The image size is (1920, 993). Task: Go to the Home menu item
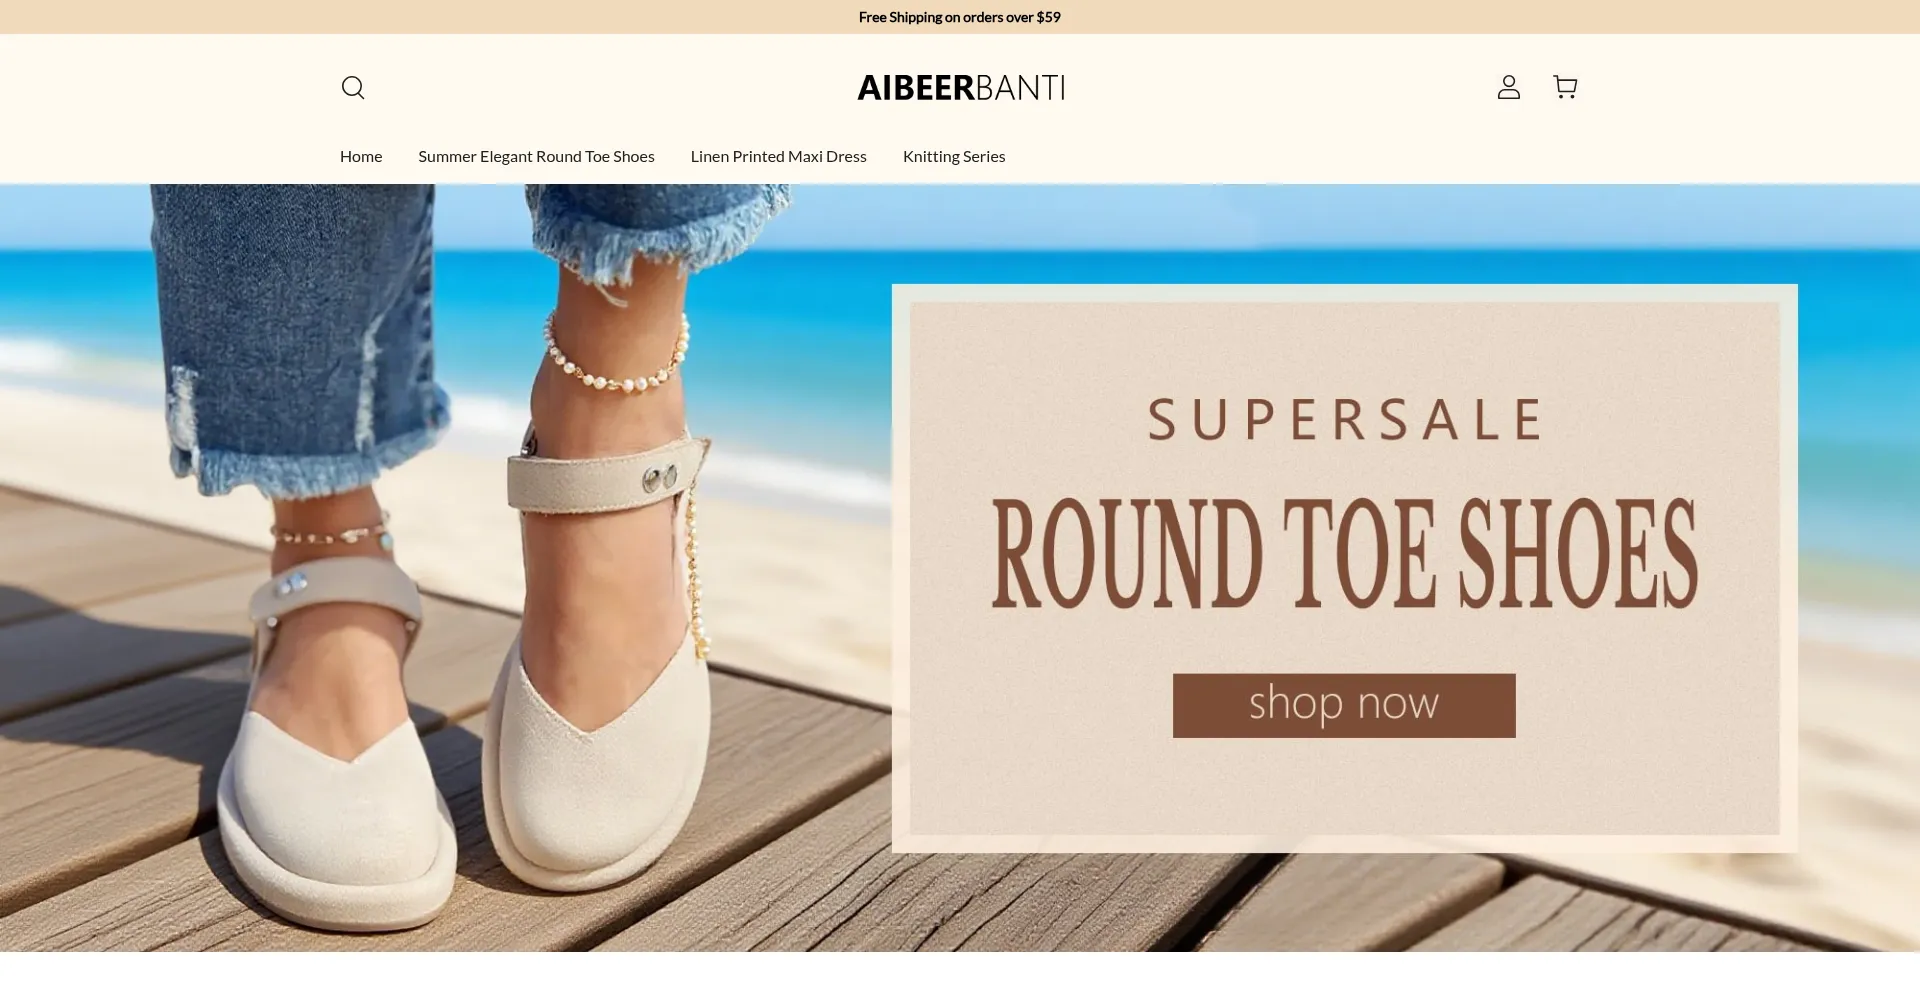(361, 157)
